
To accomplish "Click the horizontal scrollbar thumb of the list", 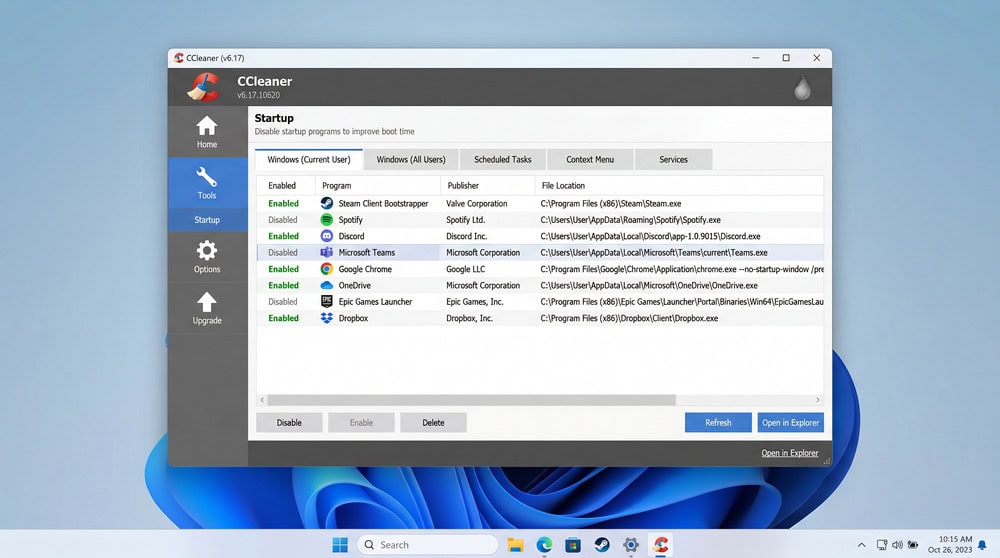I will tap(471, 400).
